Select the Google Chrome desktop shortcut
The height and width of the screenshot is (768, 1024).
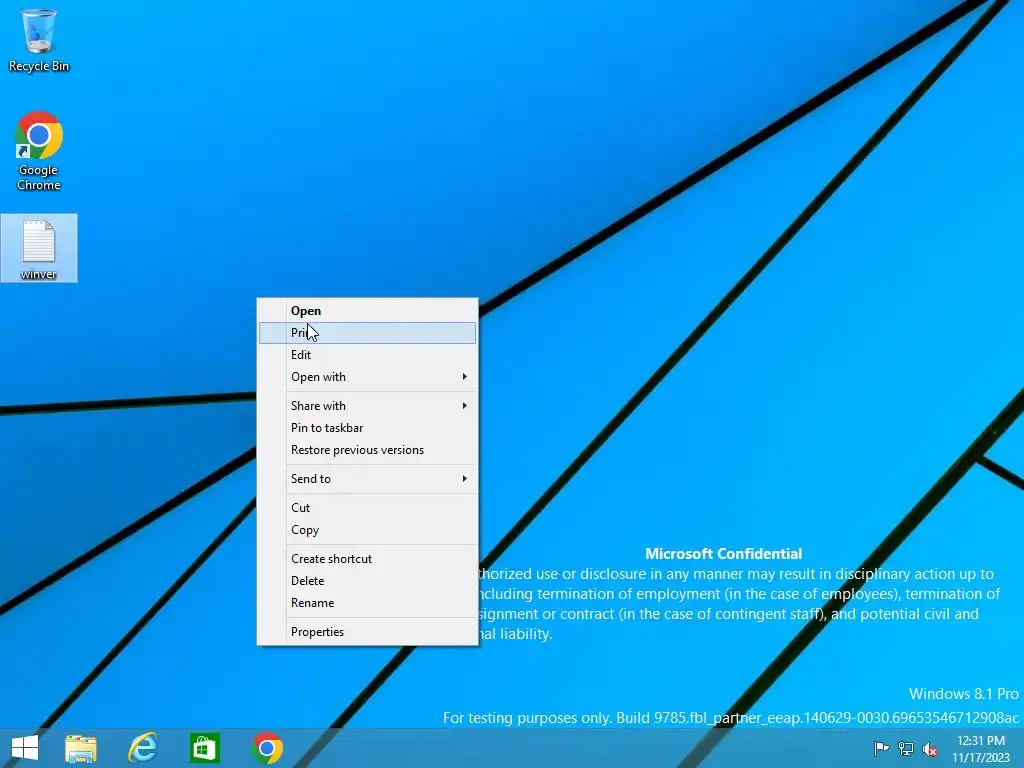pyautogui.click(x=39, y=152)
